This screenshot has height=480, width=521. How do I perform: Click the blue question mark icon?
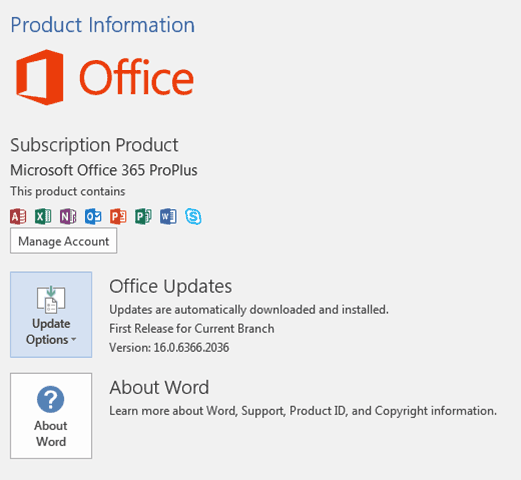(51, 399)
